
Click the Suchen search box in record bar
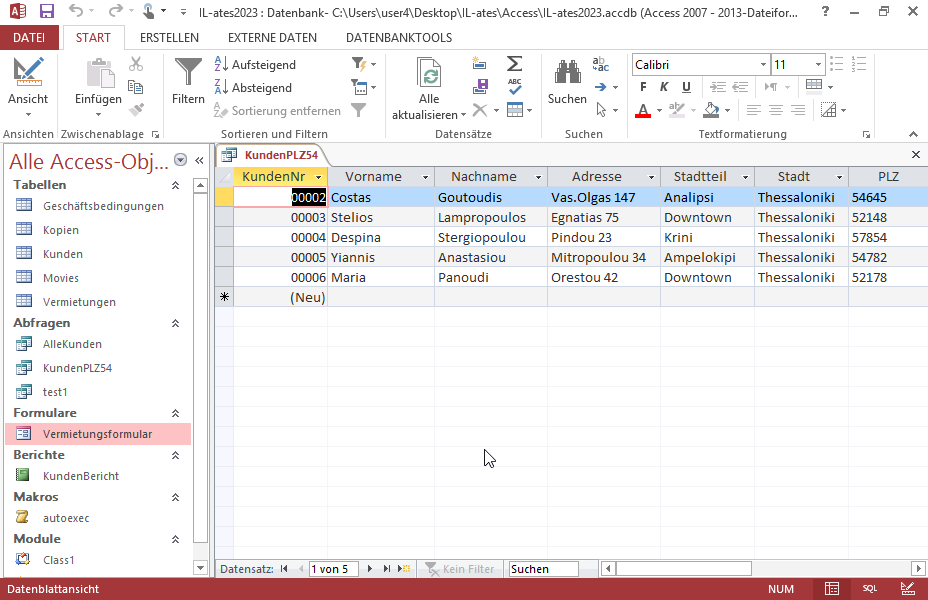point(543,569)
